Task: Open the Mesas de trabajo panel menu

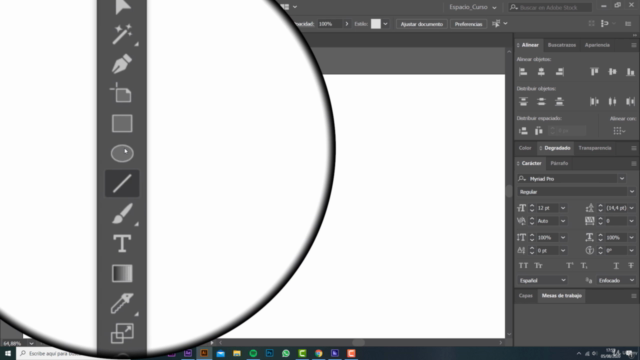Action: (633, 296)
